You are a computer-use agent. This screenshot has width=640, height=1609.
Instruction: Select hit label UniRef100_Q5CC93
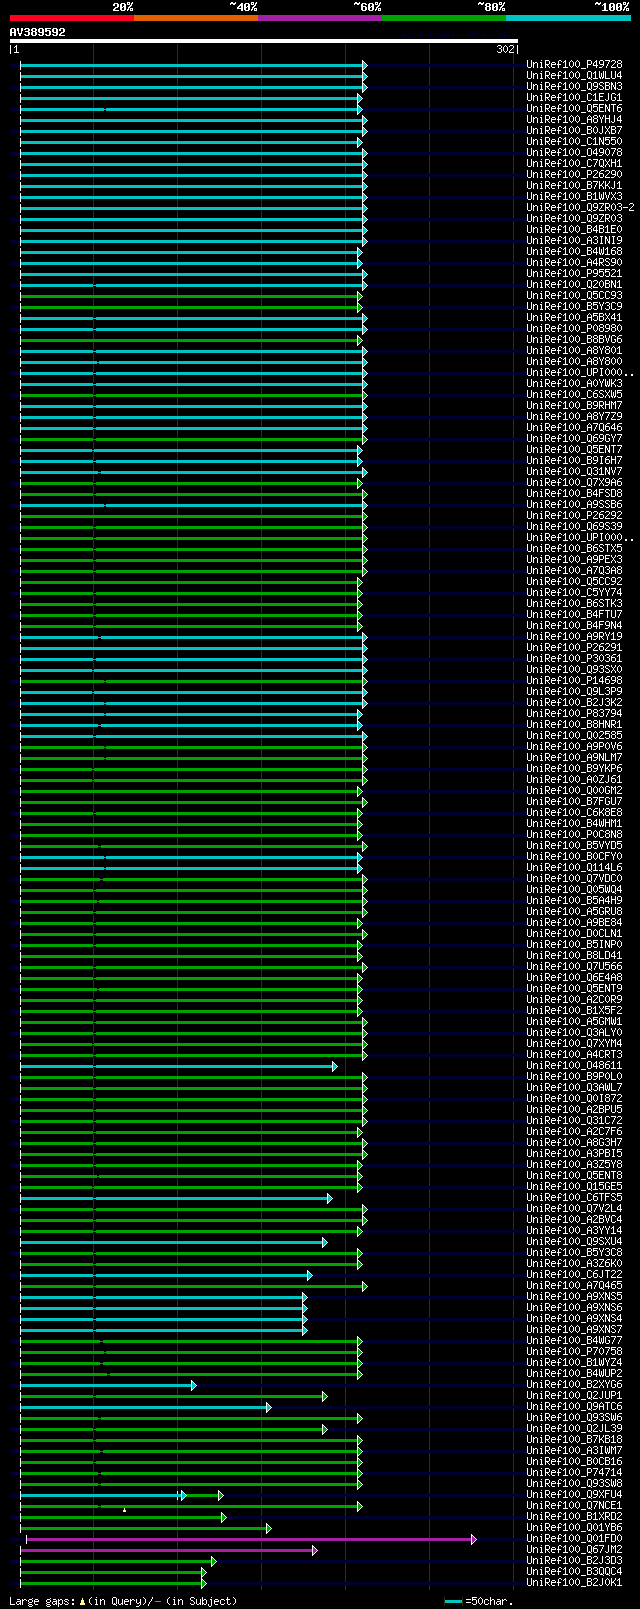pos(574,295)
